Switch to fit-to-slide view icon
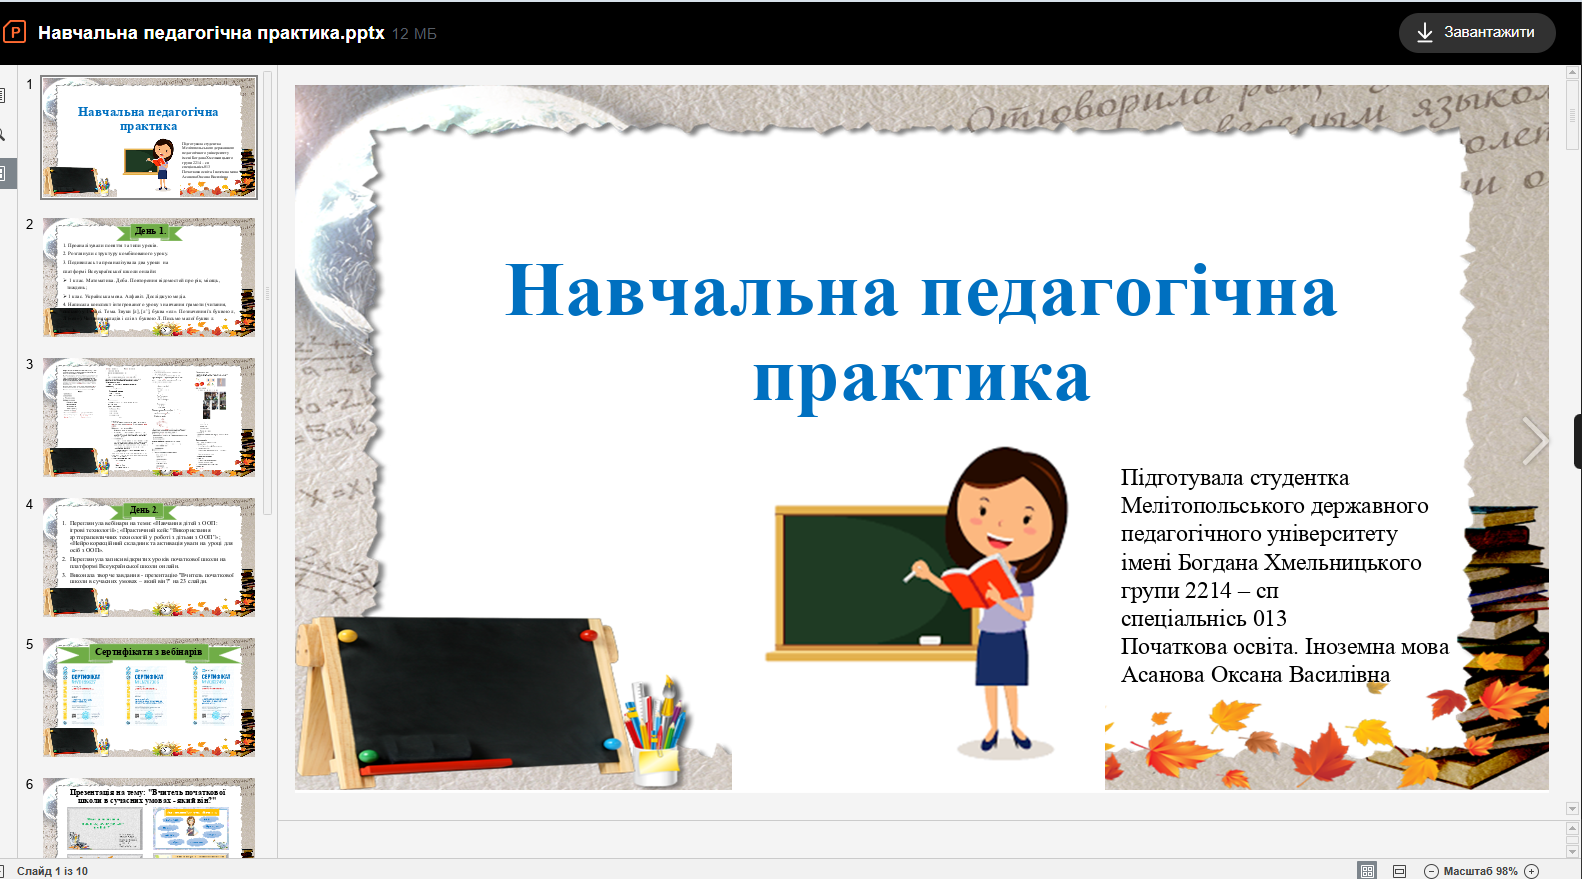The height and width of the screenshot is (879, 1582). pos(1367,871)
